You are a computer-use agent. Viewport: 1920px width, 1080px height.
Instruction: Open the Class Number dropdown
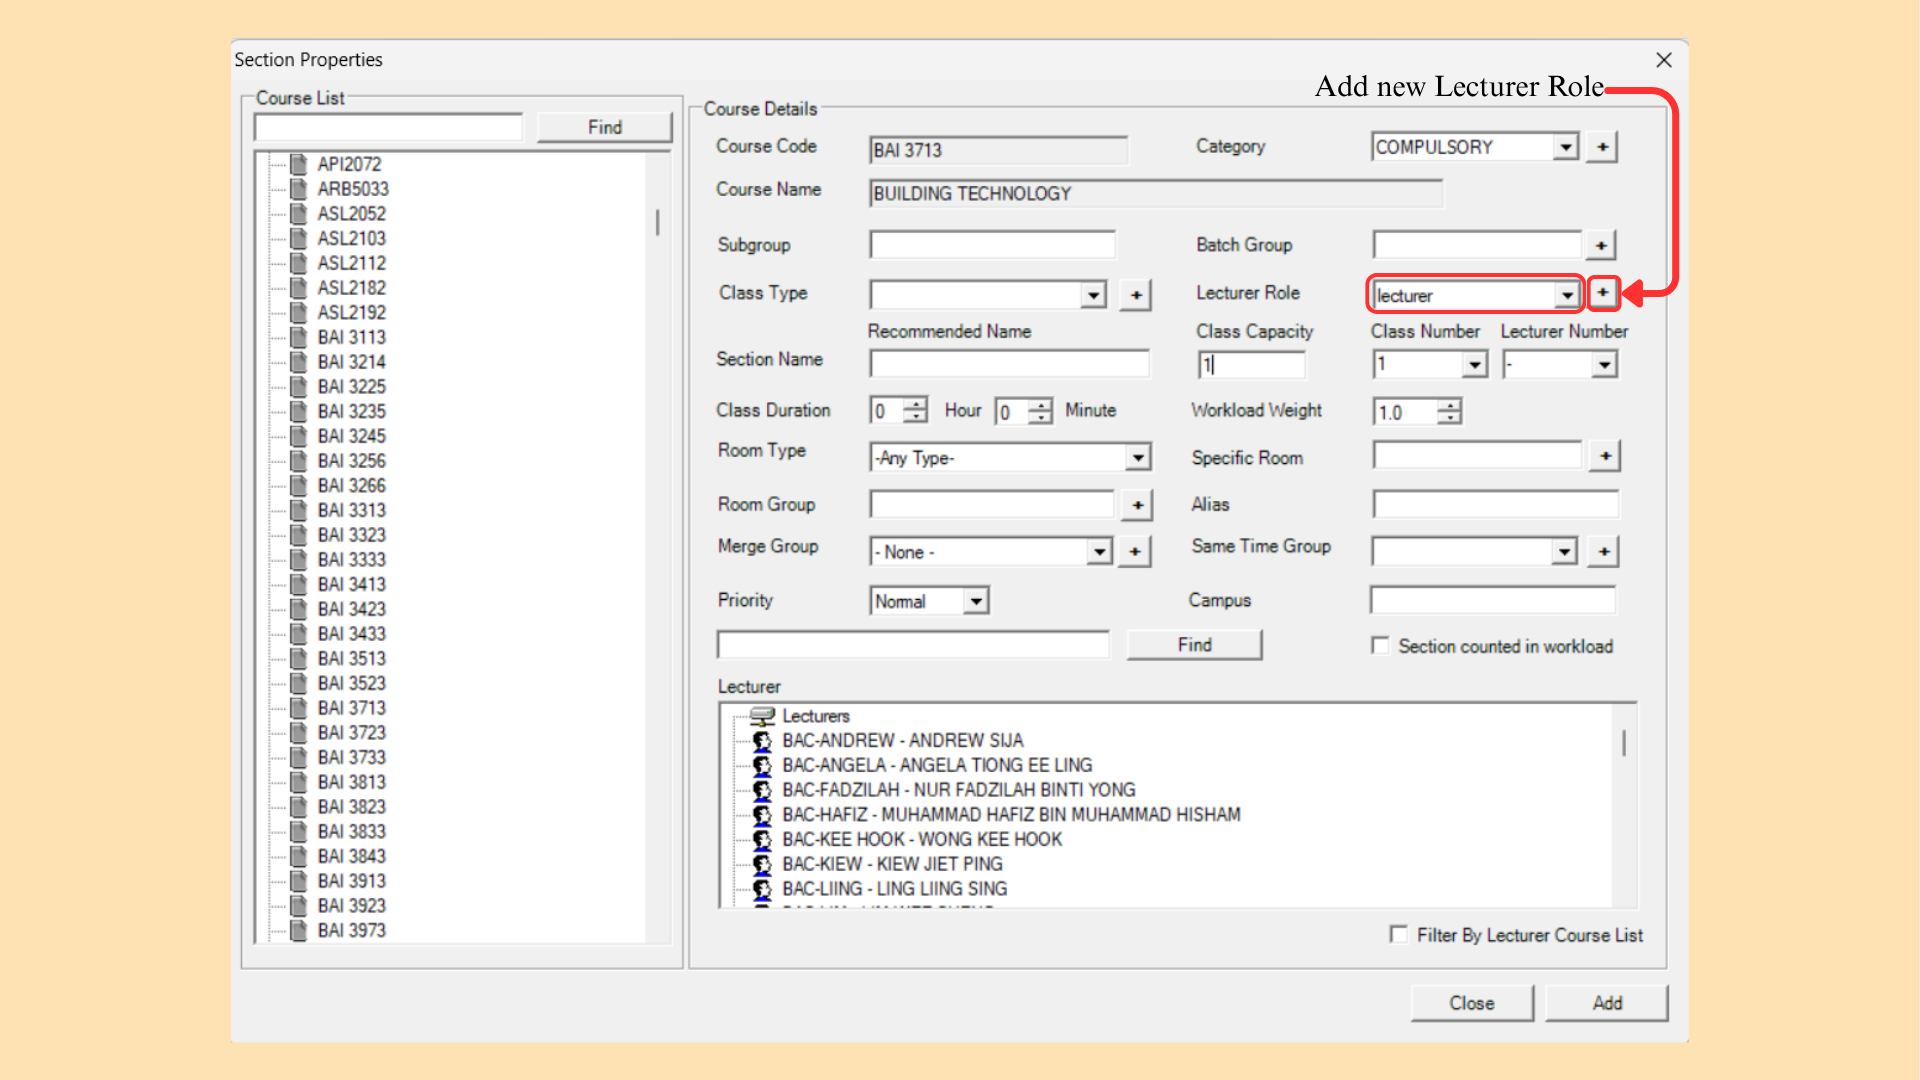coord(1475,365)
